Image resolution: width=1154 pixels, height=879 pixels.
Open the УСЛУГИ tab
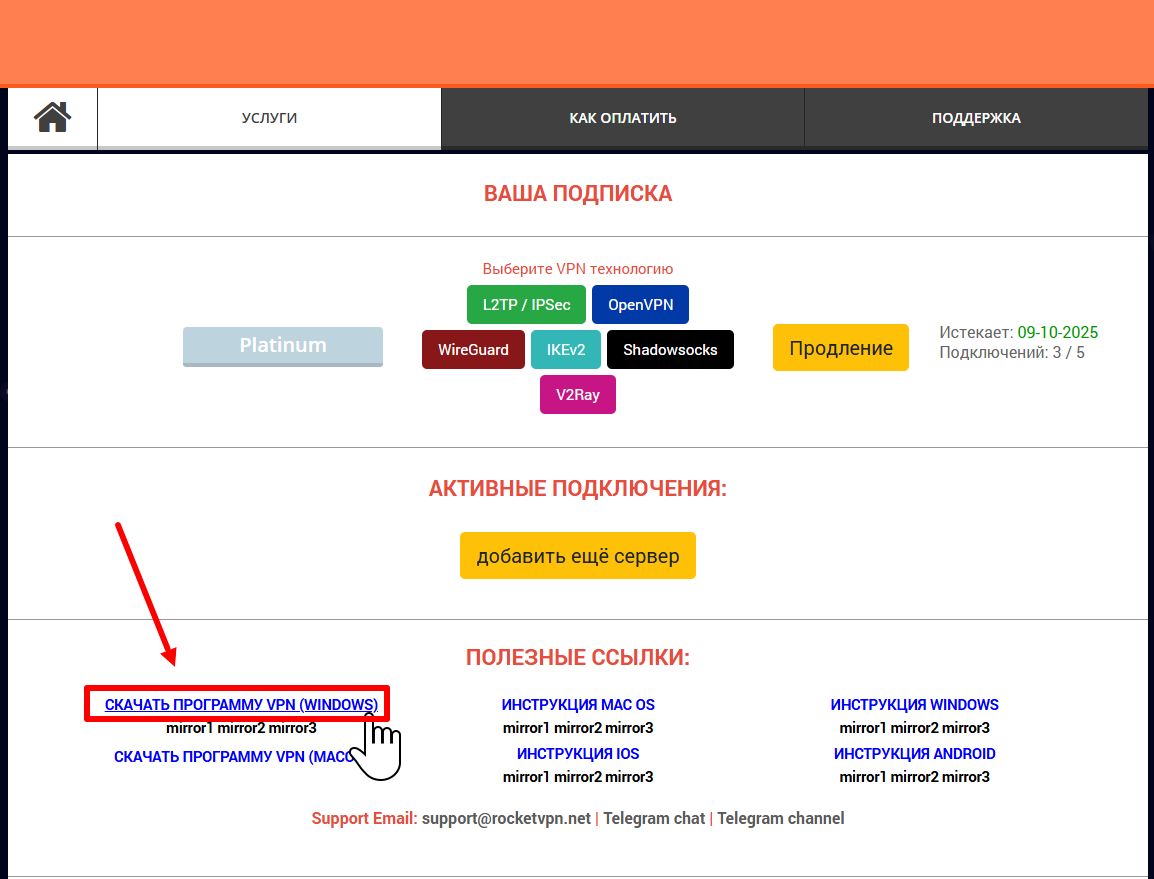269,118
